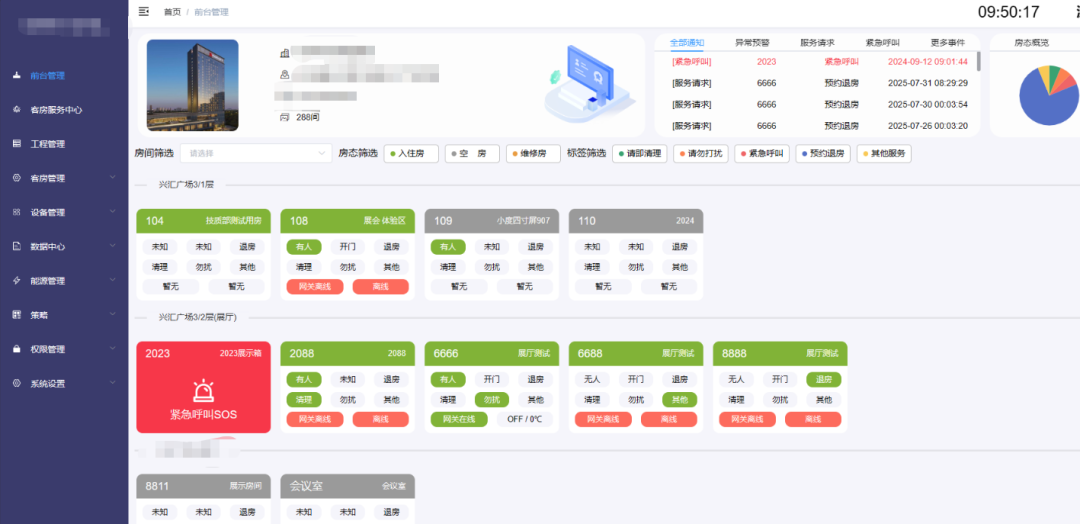Image resolution: width=1080 pixels, height=524 pixels.
Task: Click the 策略 sidebar icon
Action: click(17, 315)
